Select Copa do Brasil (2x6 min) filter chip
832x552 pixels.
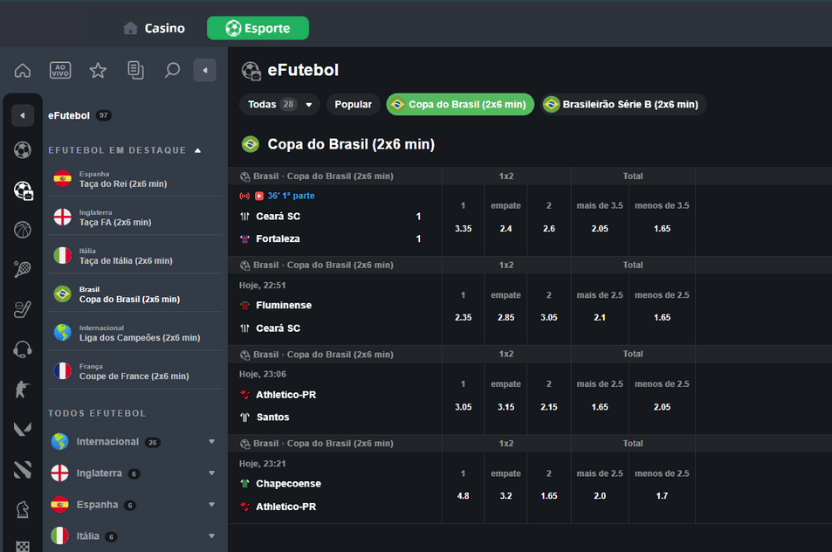(460, 105)
